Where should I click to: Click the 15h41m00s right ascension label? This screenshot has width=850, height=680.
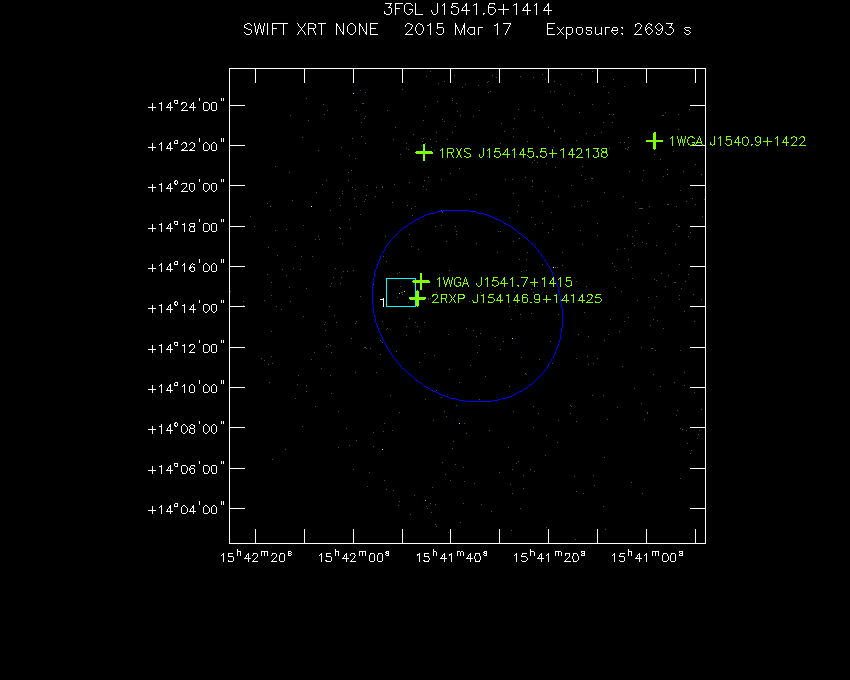pyautogui.click(x=647, y=557)
